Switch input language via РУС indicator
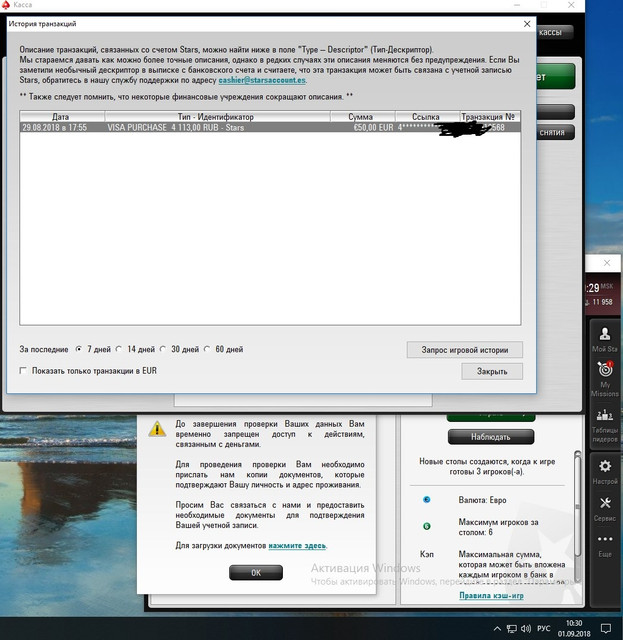This screenshot has width=623, height=640. 543,629
